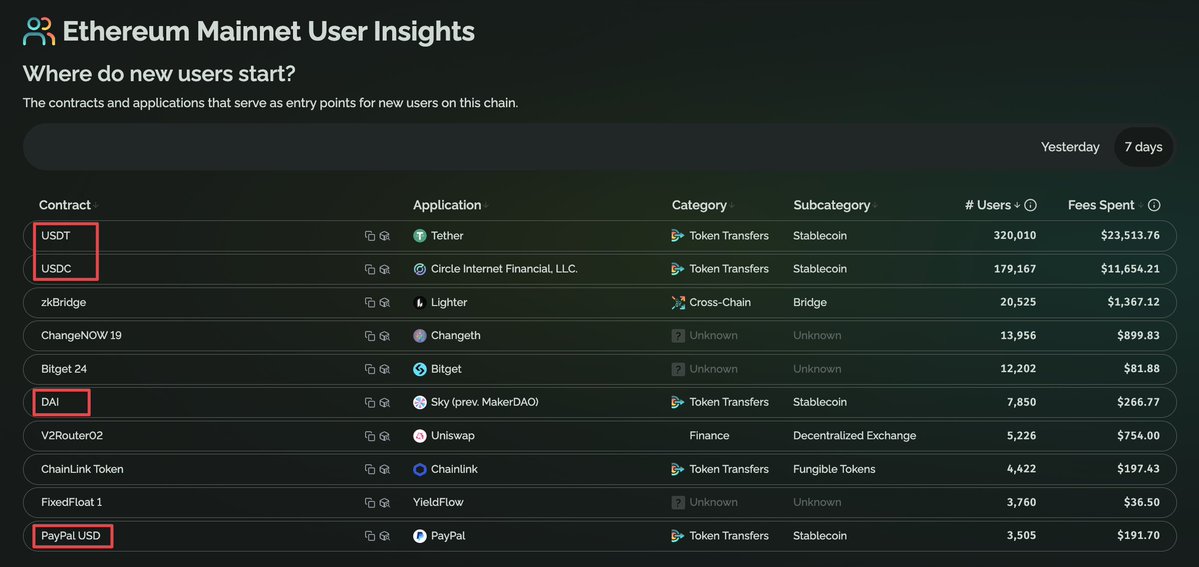
Task: Click the users logo beside page title
Action: (39, 31)
